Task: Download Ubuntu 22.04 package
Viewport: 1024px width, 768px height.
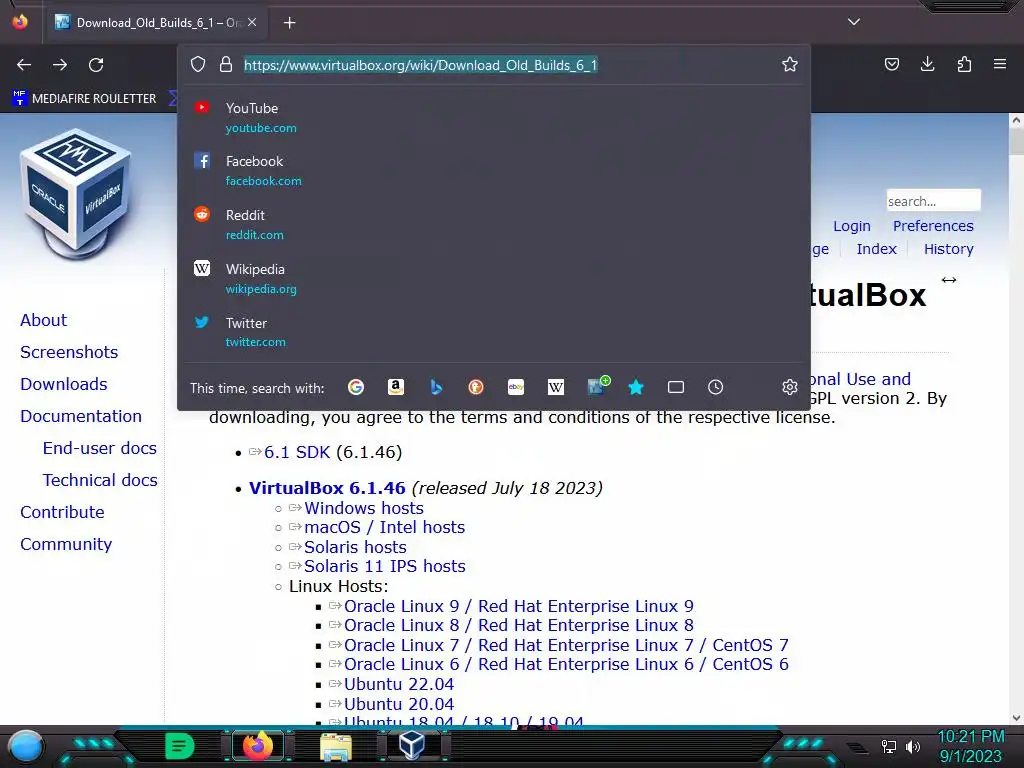Action: (x=398, y=684)
